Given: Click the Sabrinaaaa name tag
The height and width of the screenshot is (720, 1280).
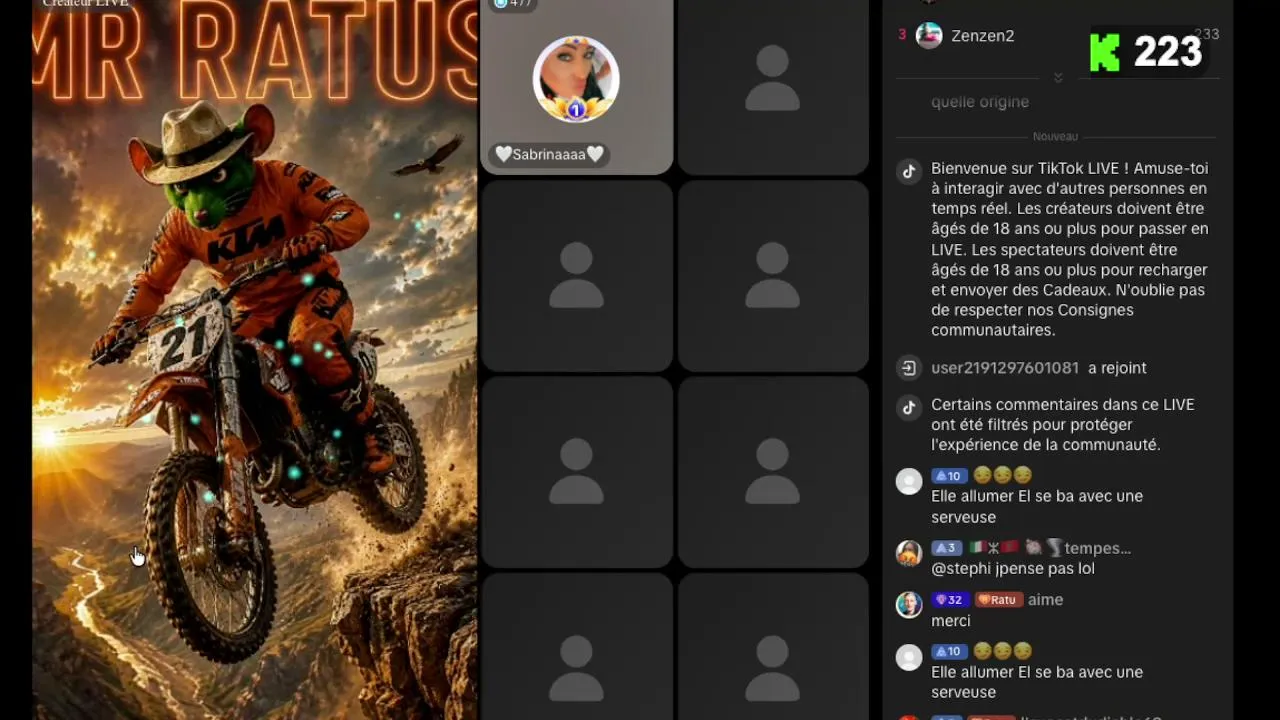Looking at the screenshot, I should 550,154.
